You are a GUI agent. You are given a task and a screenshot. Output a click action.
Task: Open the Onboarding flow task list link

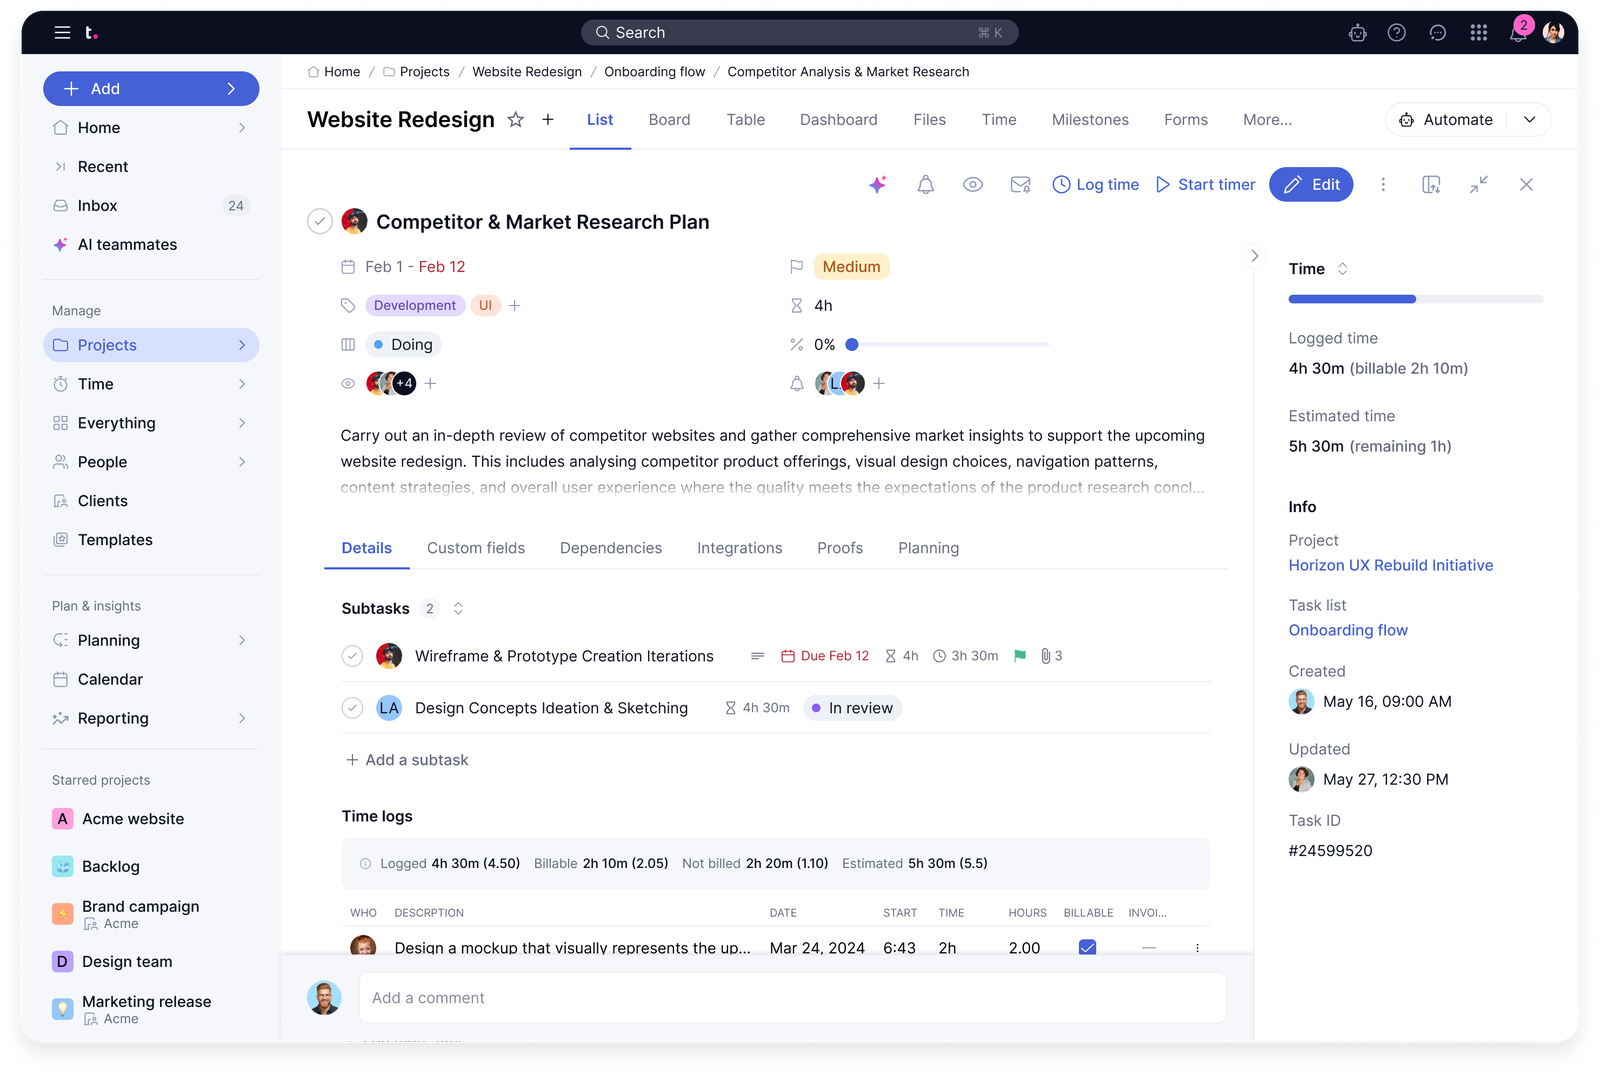click(x=1348, y=631)
